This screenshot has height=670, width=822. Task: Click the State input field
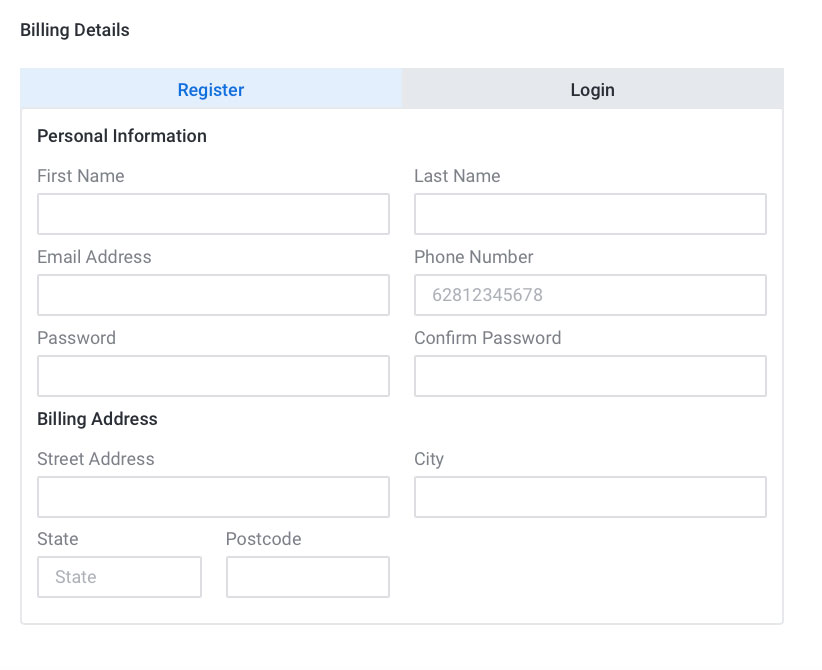pos(119,576)
